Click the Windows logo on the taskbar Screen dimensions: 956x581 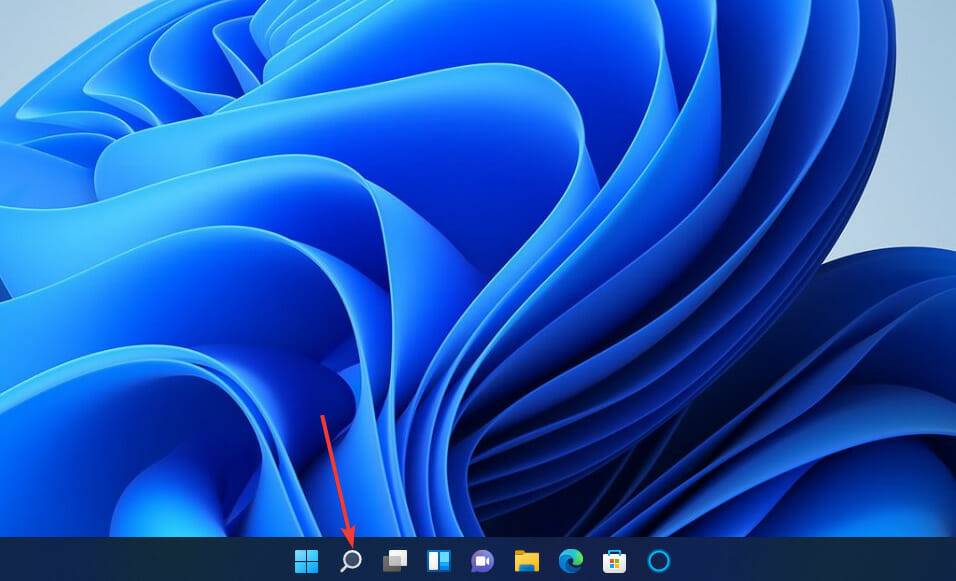click(x=304, y=560)
